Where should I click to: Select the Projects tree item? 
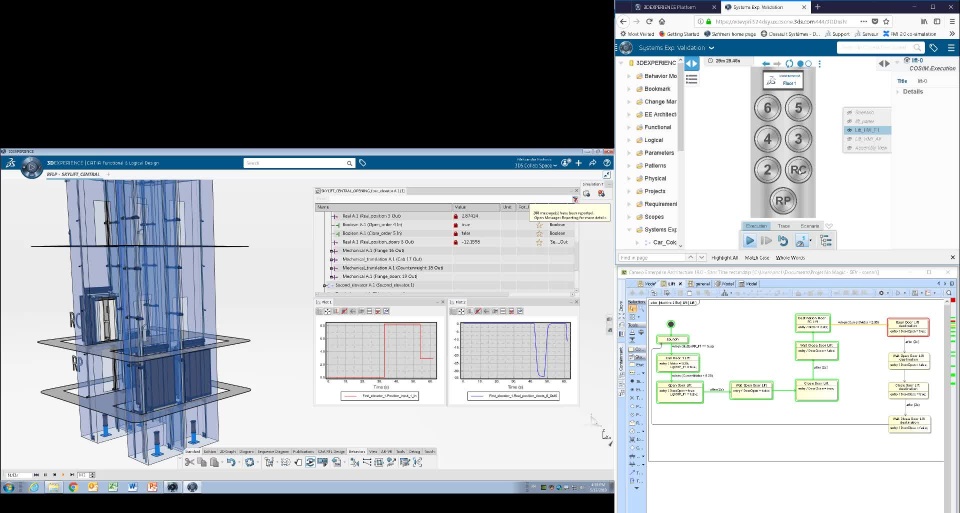click(654, 191)
